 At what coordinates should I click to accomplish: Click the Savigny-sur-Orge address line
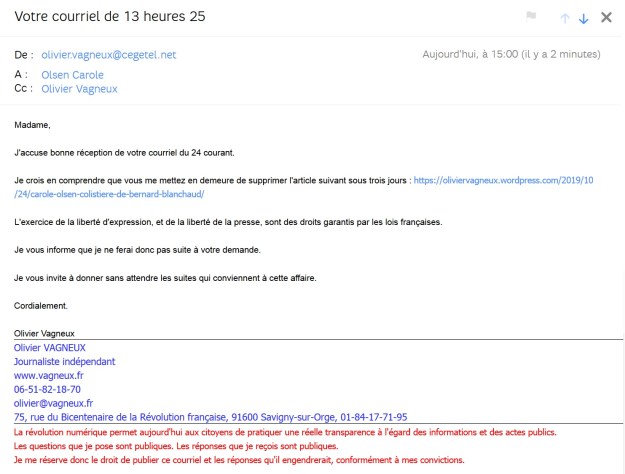click(210, 417)
